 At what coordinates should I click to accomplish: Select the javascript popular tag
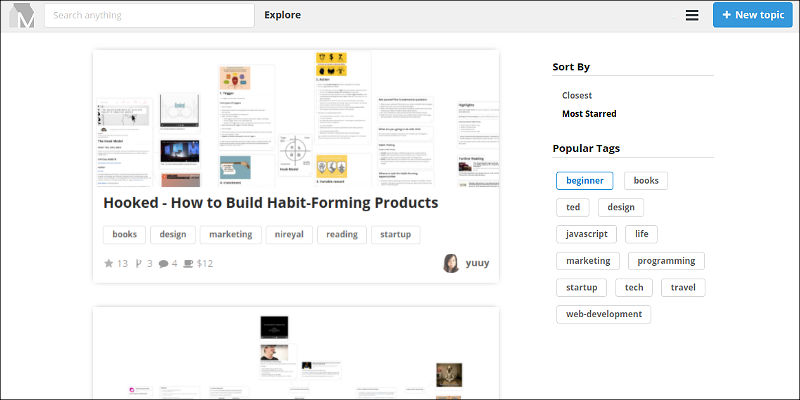tap(587, 234)
